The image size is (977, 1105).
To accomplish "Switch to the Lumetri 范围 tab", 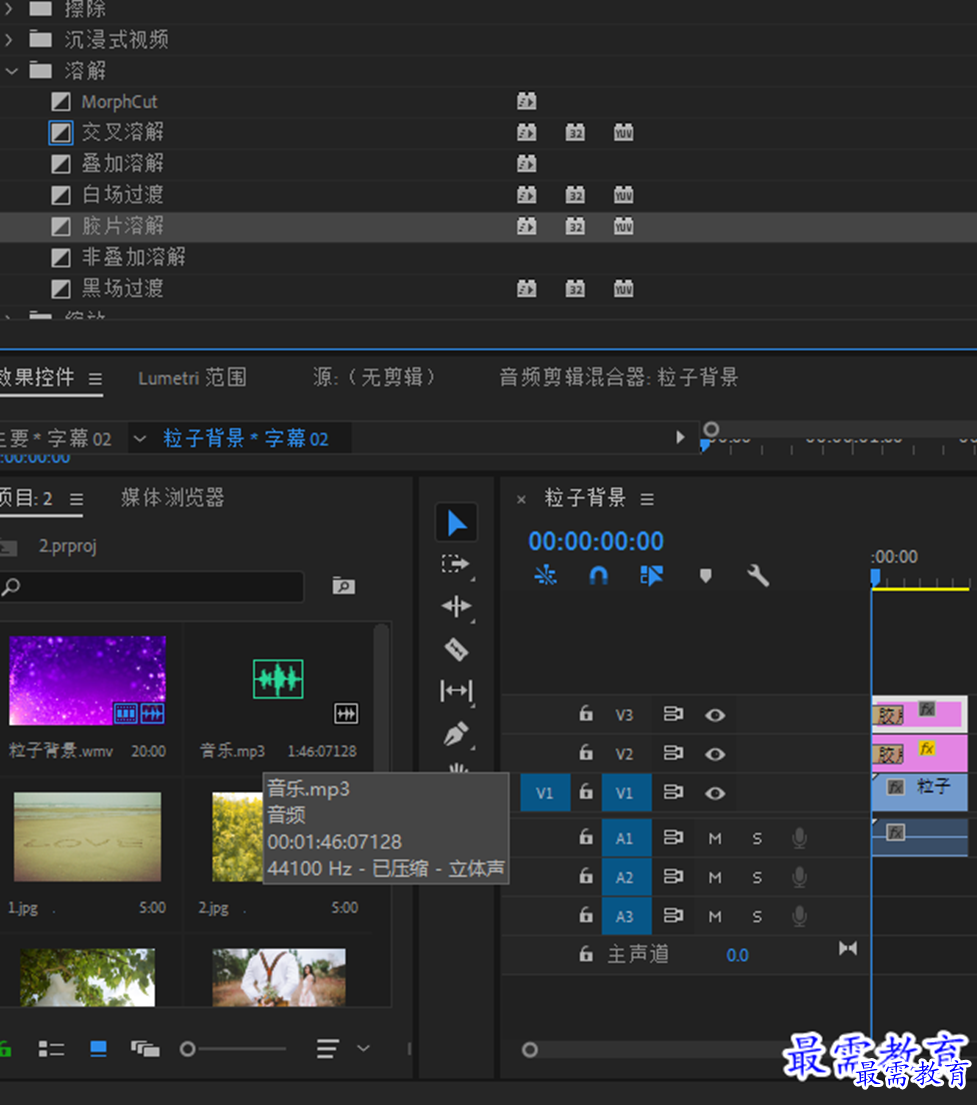I will (x=192, y=378).
